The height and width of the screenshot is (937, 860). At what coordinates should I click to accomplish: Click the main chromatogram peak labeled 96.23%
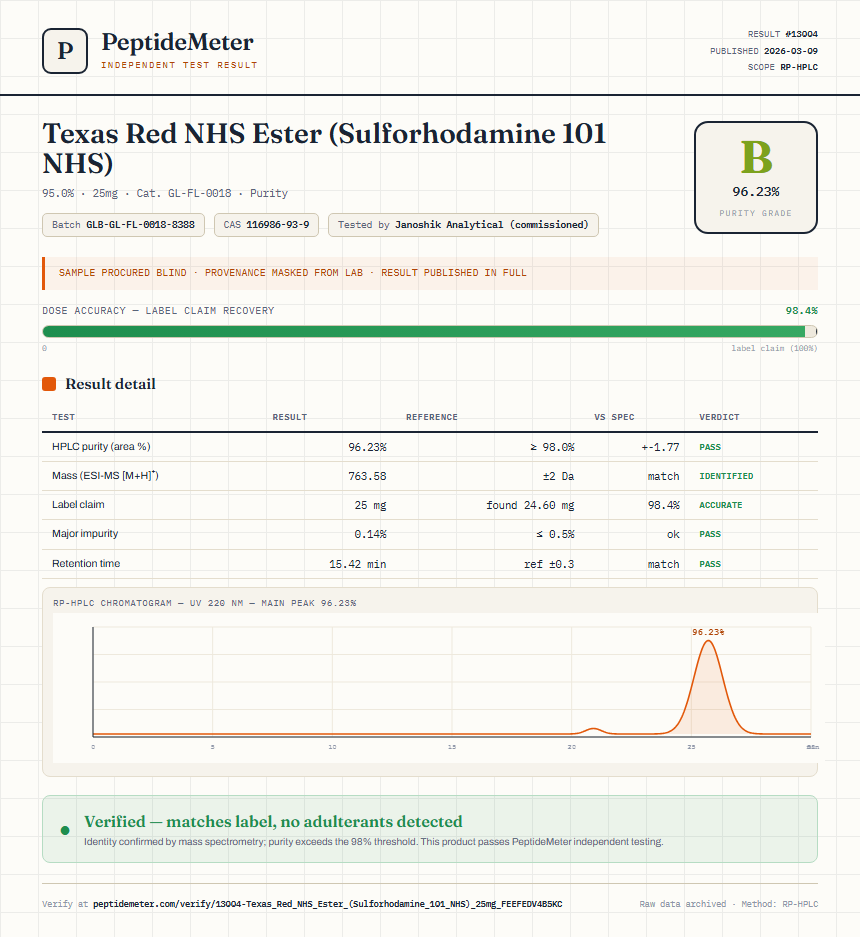pyautogui.click(x=708, y=687)
